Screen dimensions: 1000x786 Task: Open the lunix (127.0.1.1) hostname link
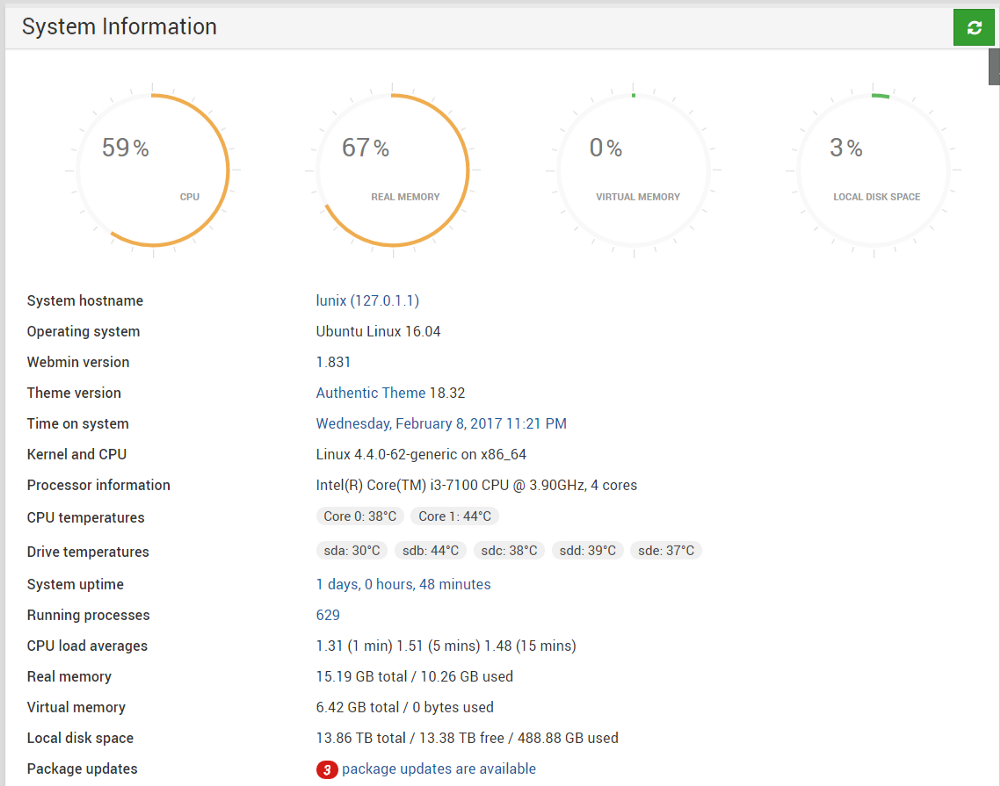[367, 300]
